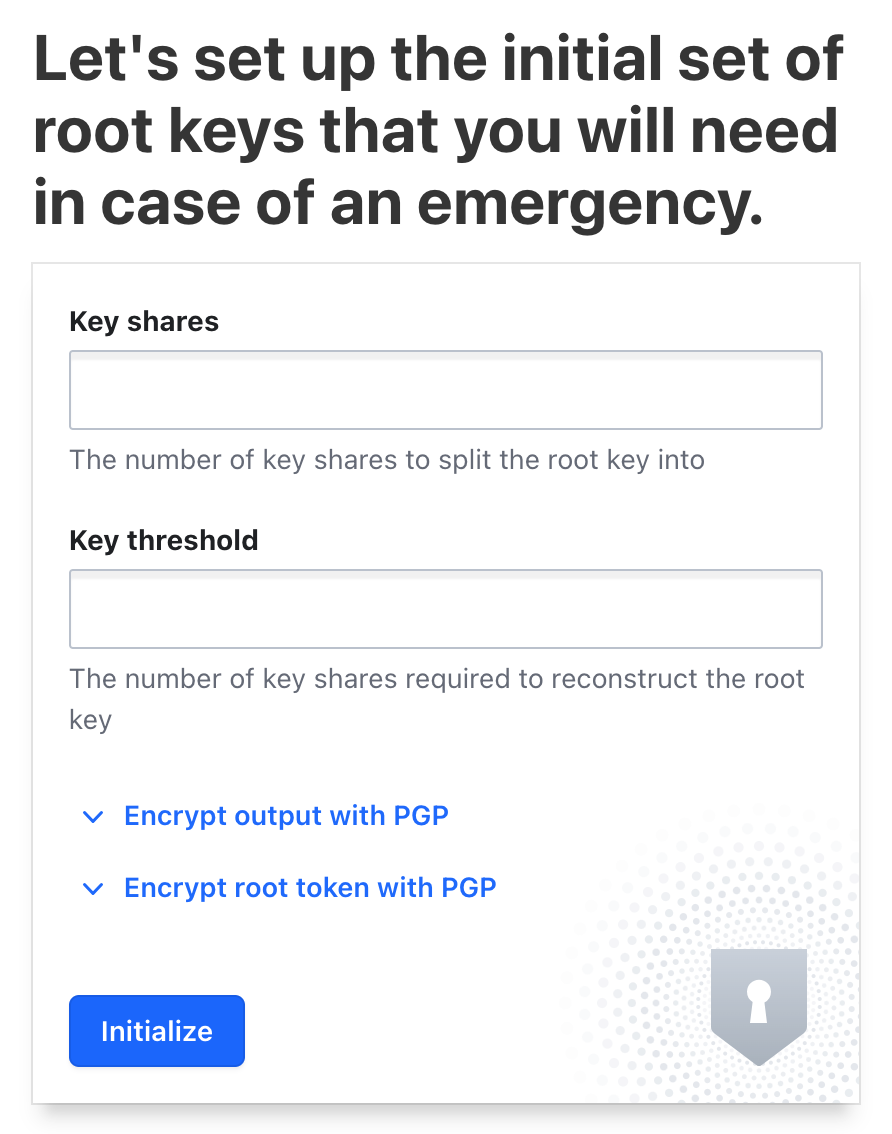
Task: Click the helper text about splitting the root key
Action: click(386, 459)
